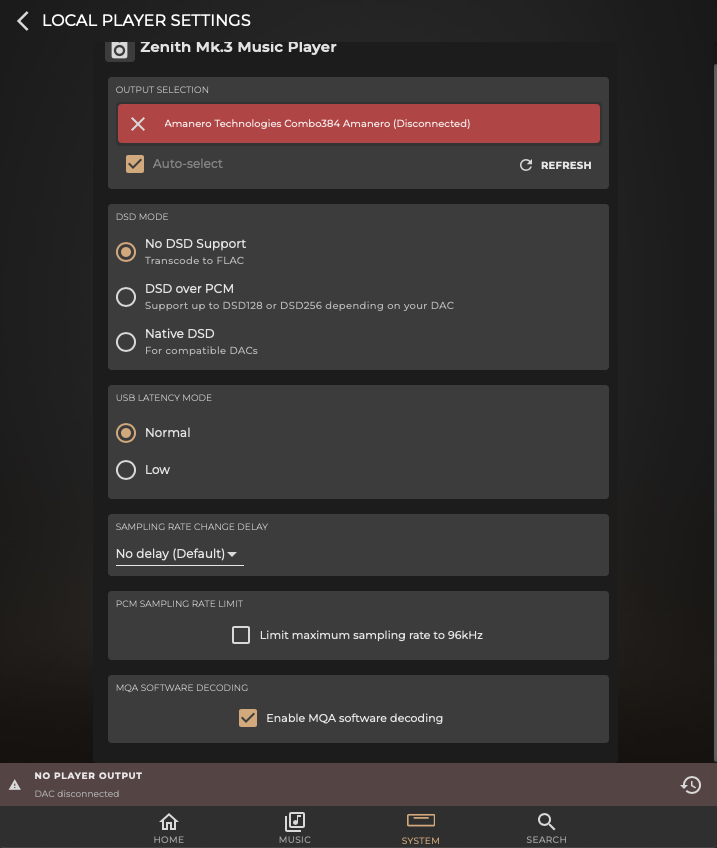Open the playback history clock icon
This screenshot has width=717, height=848.
[x=690, y=785]
